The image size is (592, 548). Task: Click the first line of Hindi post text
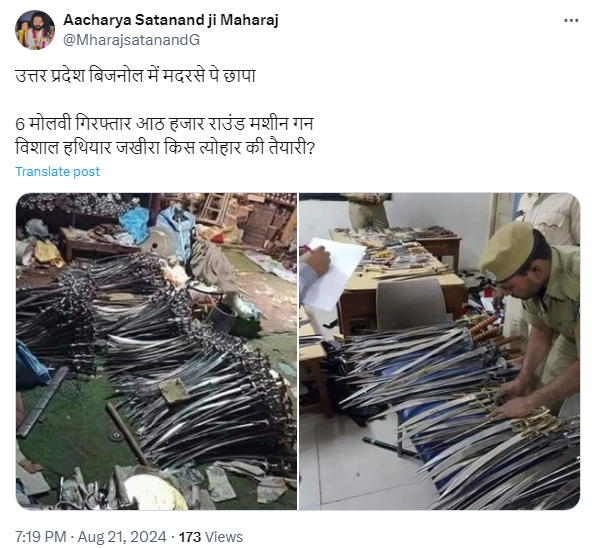tap(136, 76)
